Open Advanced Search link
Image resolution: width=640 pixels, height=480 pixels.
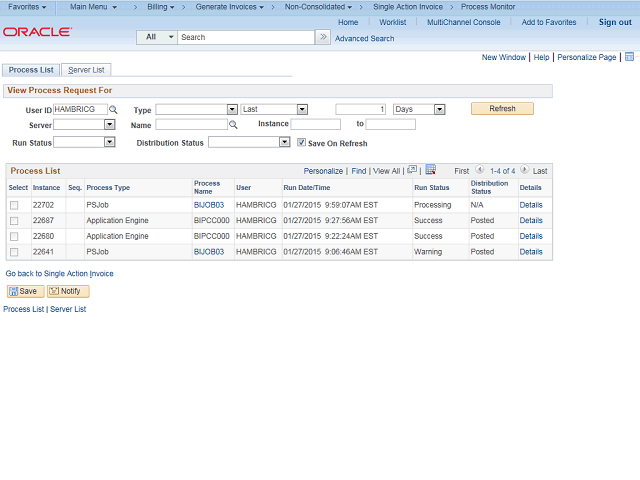(x=364, y=38)
